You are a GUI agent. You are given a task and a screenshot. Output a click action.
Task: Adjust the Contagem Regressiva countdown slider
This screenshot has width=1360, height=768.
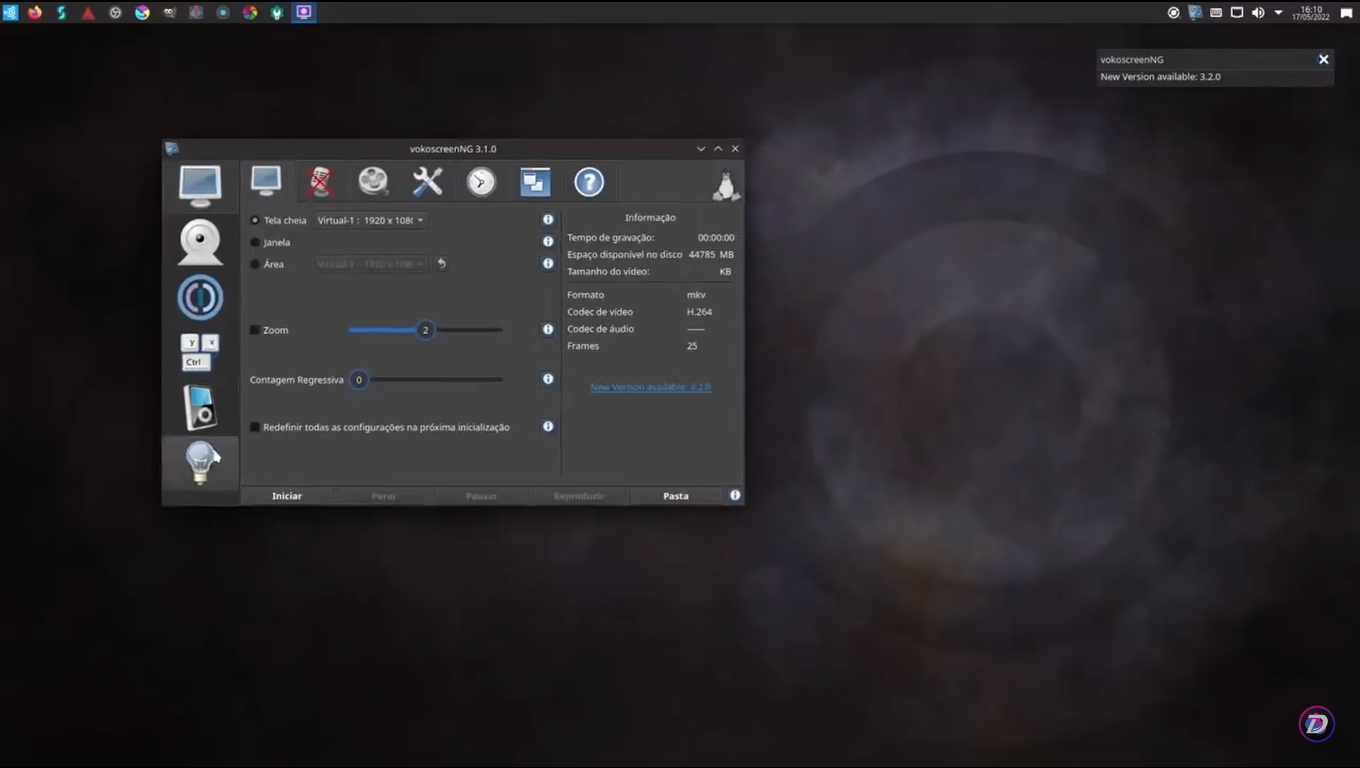[358, 379]
